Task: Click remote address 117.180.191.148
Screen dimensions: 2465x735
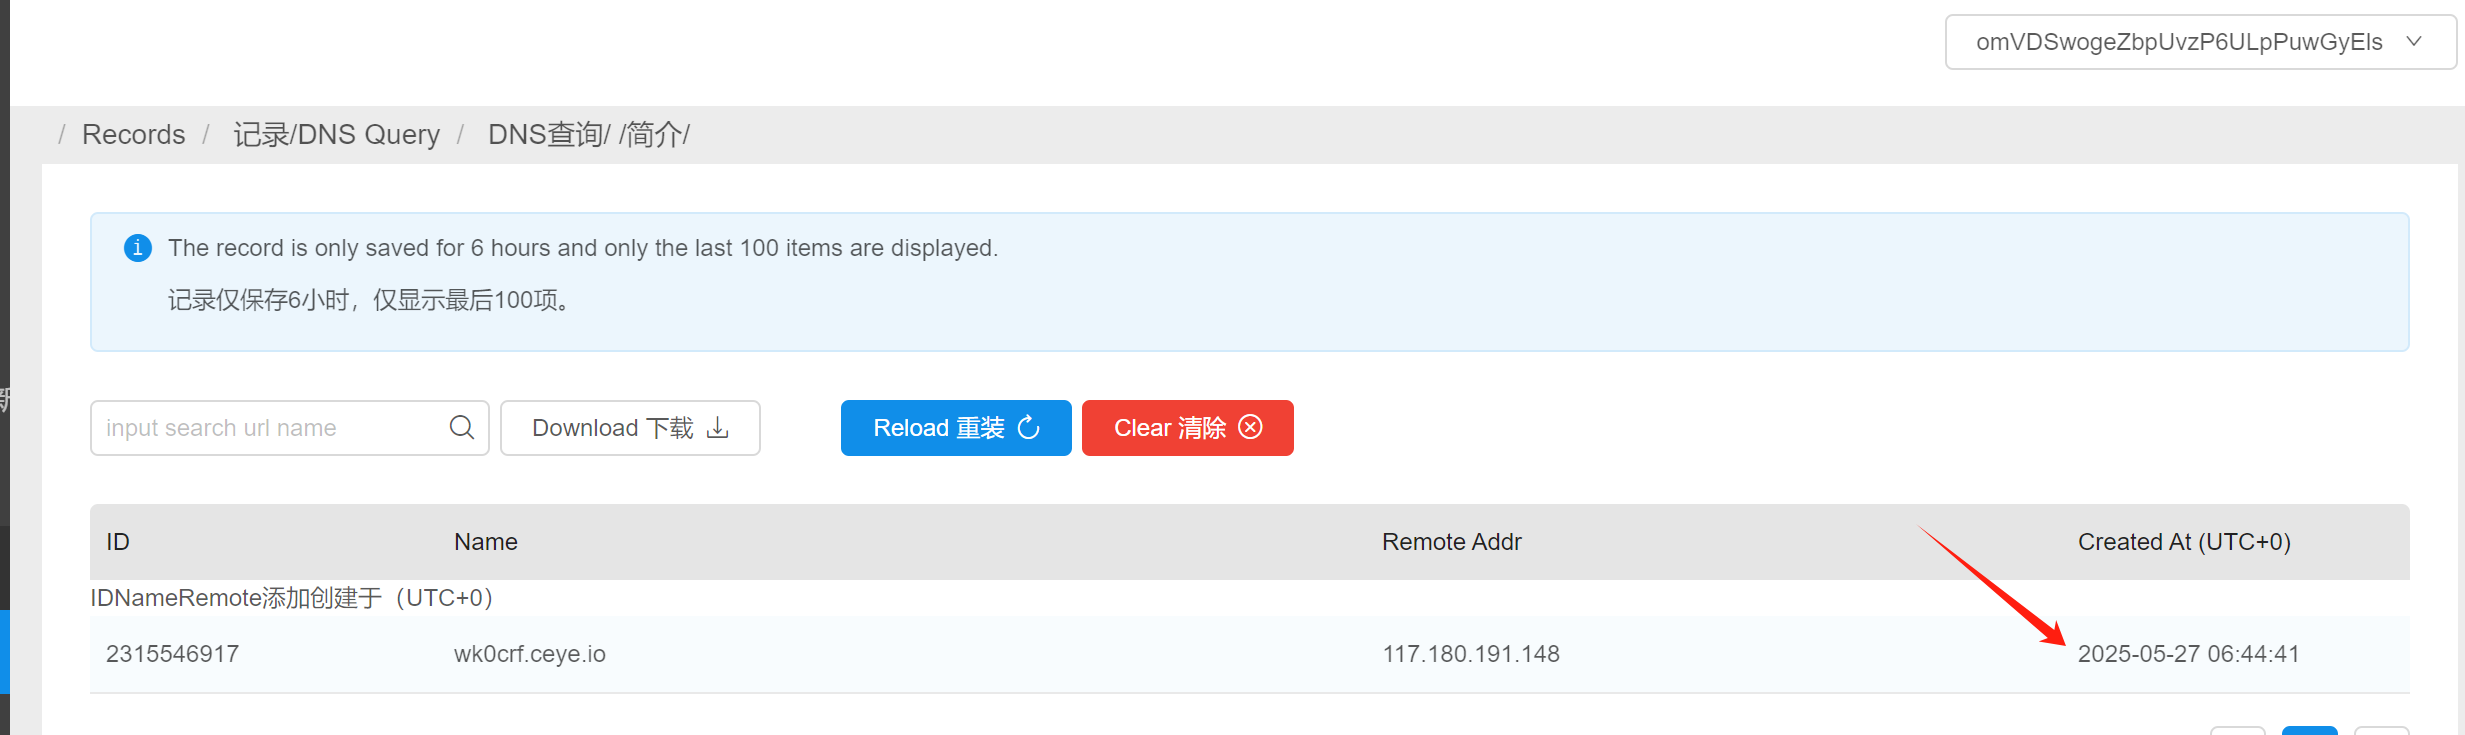Action: pyautogui.click(x=1471, y=654)
